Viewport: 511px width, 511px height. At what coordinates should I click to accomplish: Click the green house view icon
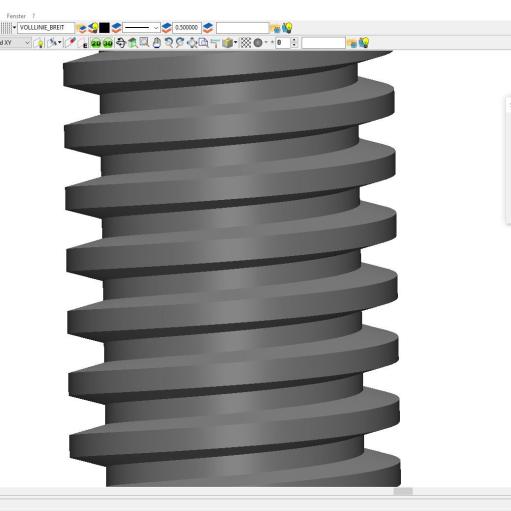click(x=133, y=43)
